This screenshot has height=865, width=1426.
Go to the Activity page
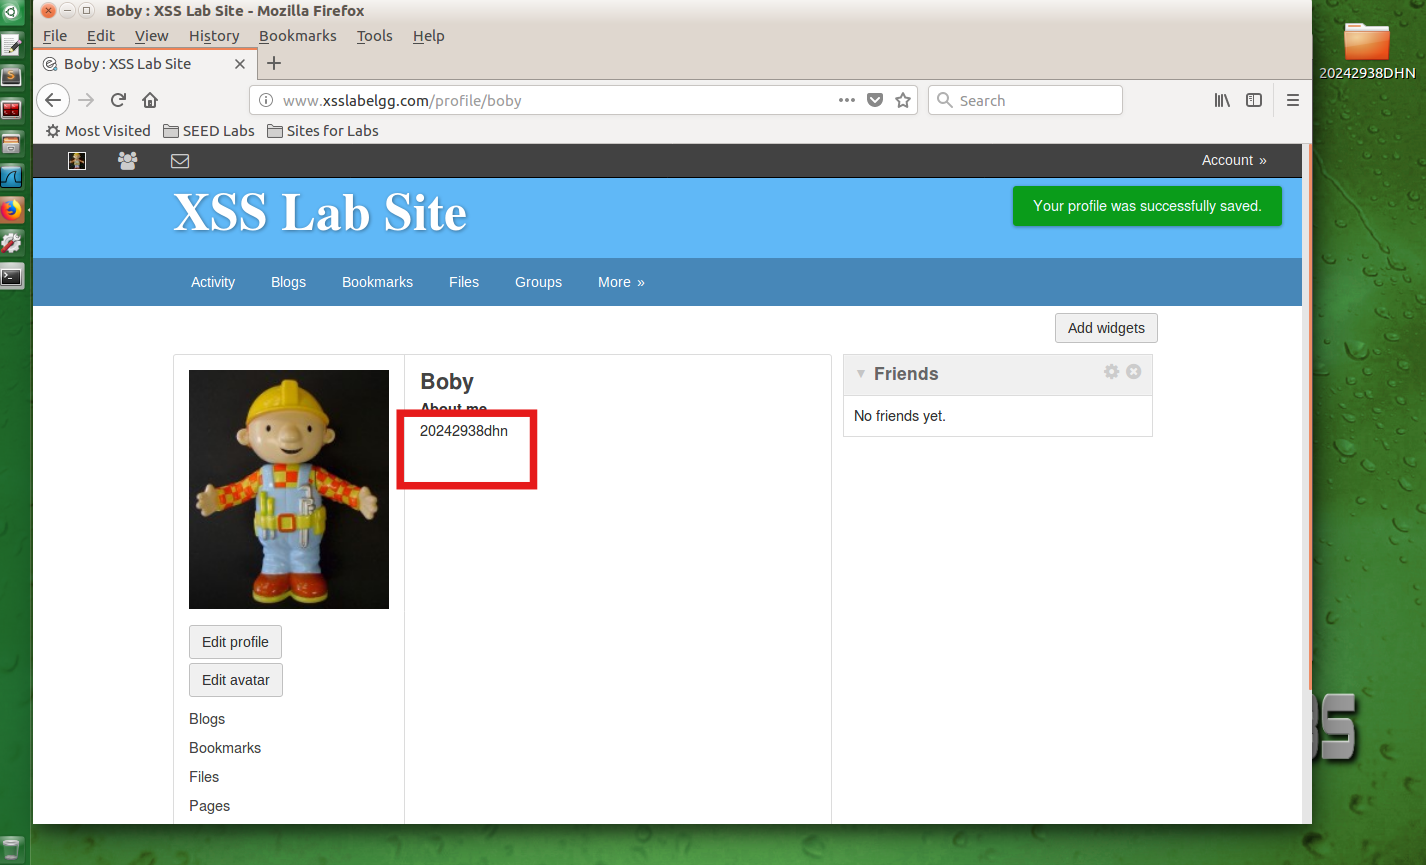click(x=213, y=282)
